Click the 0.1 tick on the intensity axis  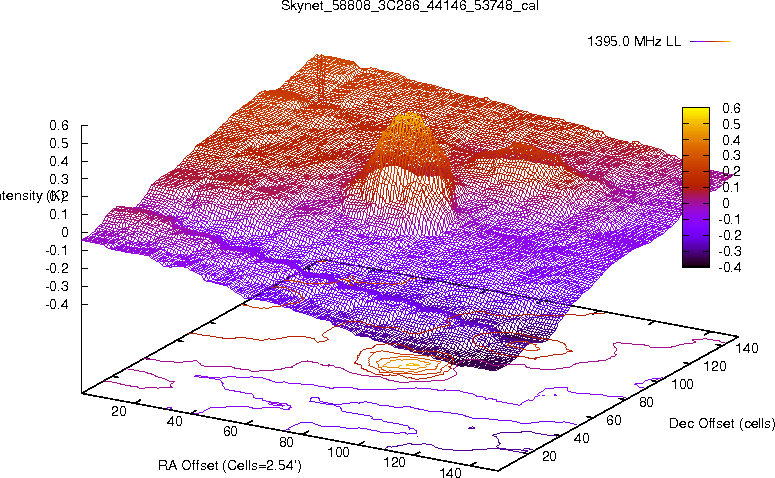(x=59, y=215)
